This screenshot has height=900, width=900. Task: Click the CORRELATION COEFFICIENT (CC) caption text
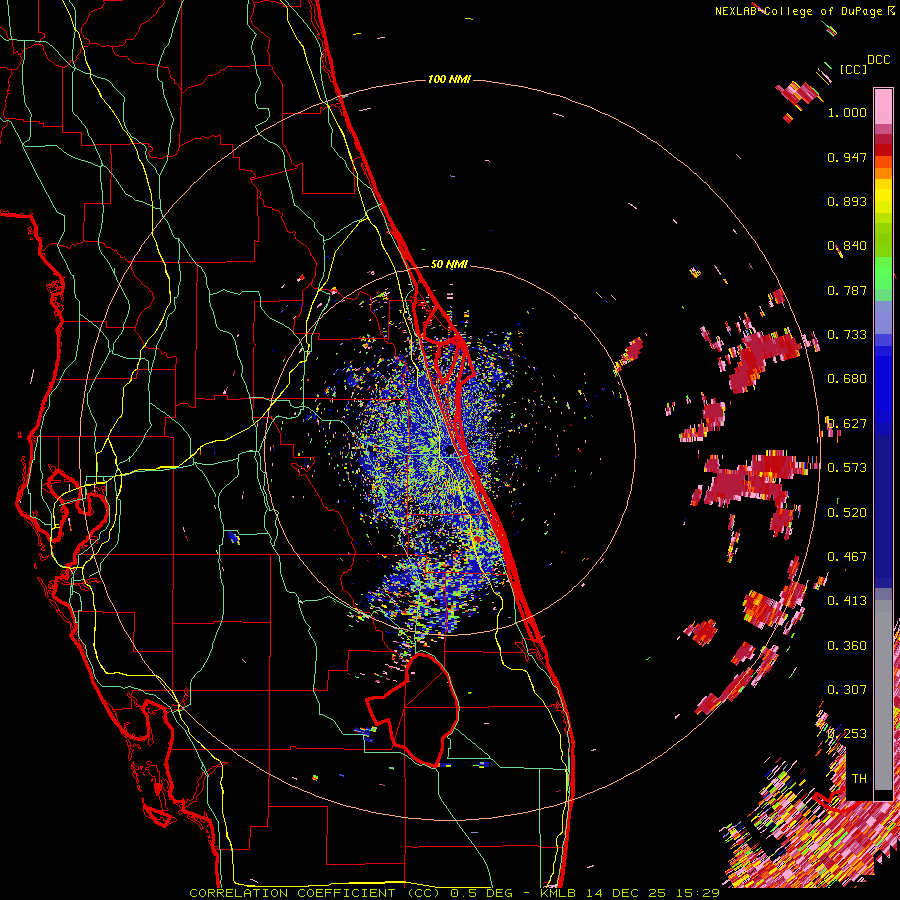pos(315,893)
